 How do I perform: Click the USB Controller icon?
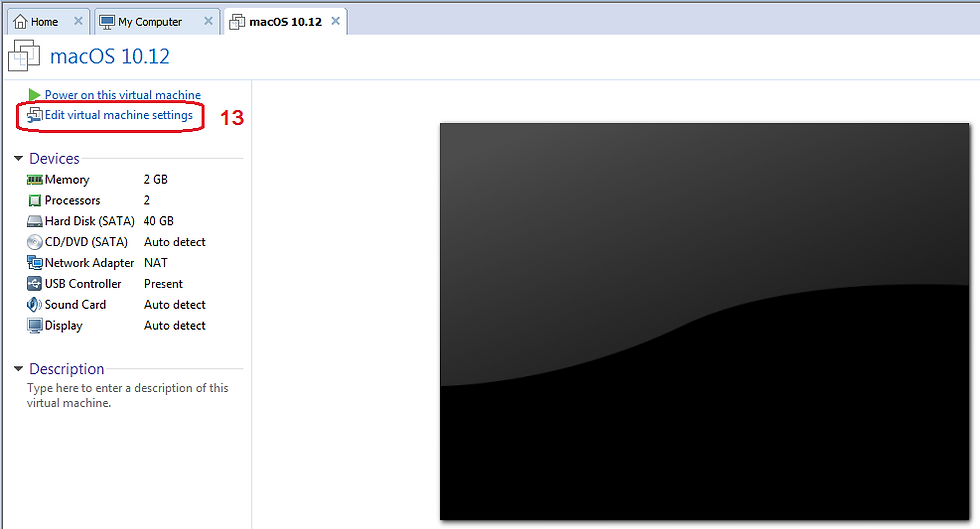click(34, 284)
